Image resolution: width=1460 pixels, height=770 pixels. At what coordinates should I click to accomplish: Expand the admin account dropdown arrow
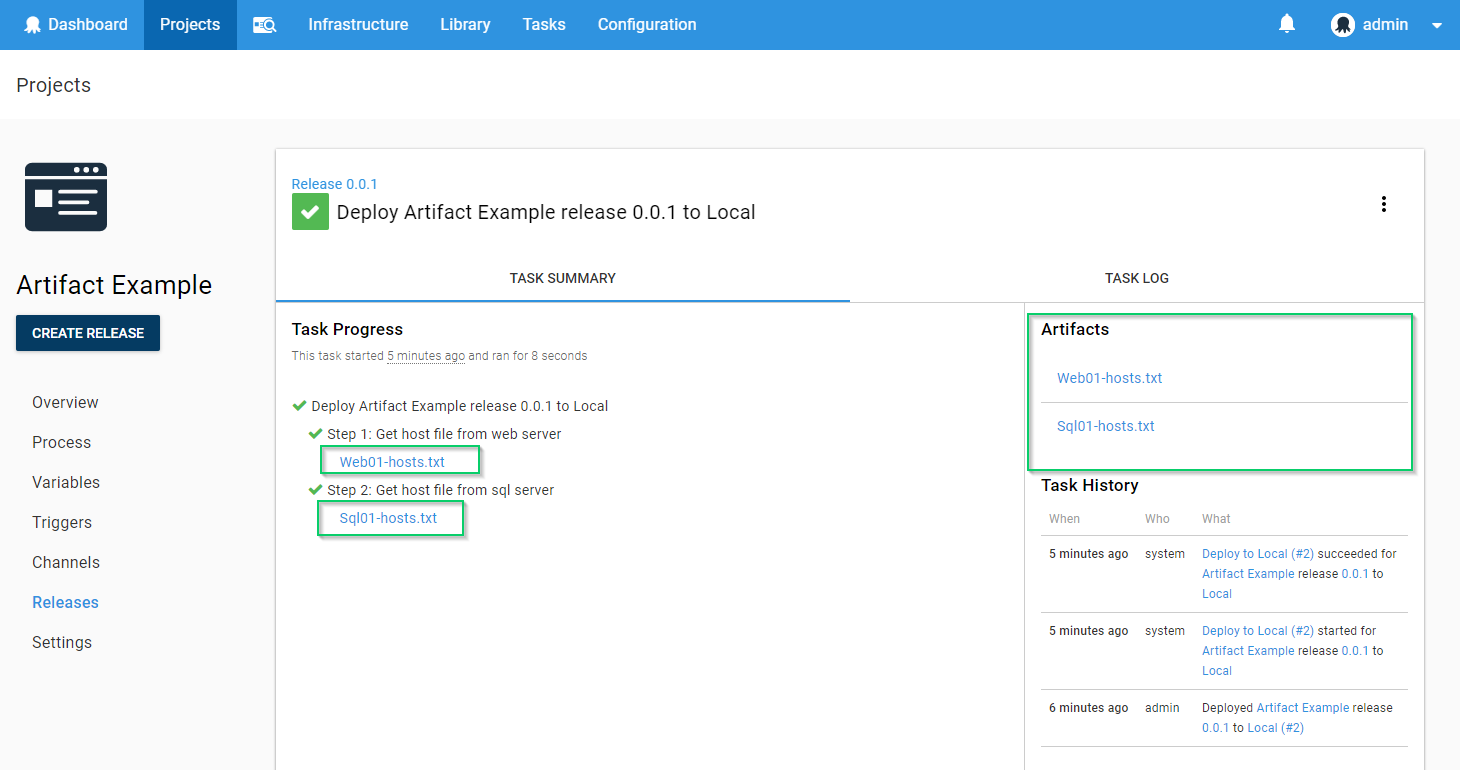(x=1437, y=26)
